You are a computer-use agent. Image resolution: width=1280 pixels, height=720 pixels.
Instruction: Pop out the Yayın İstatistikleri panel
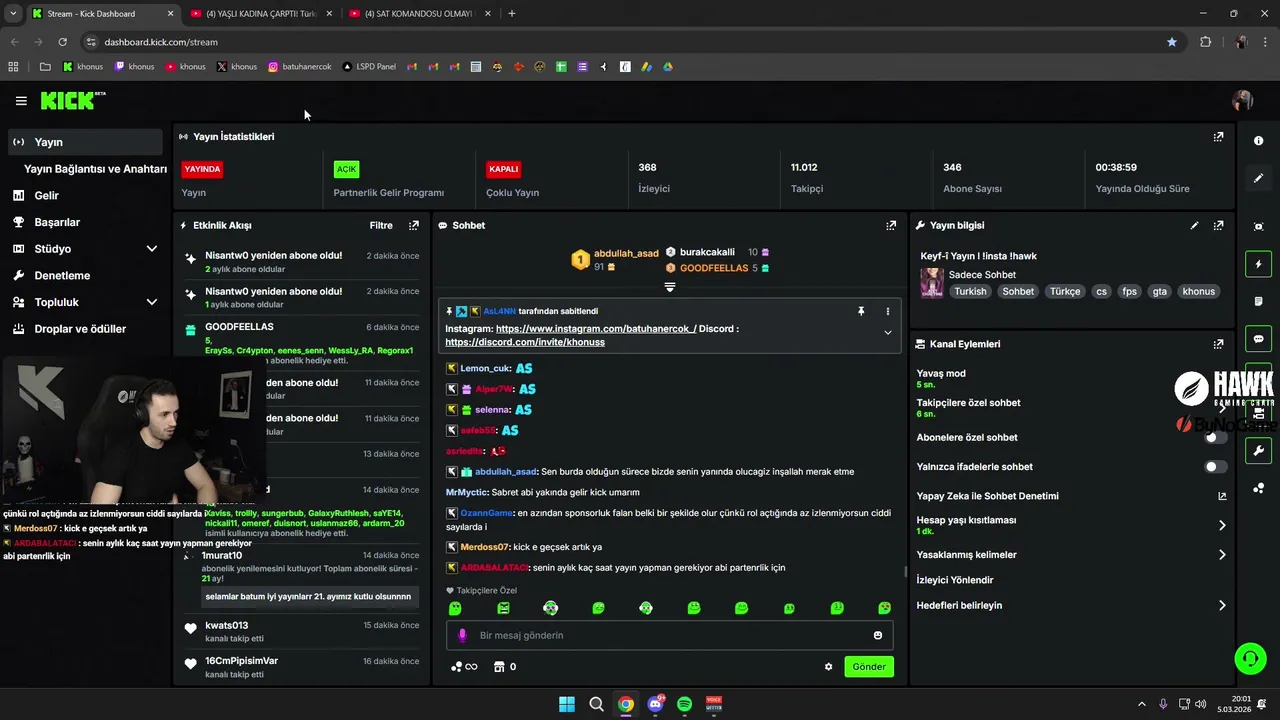pos(1218,137)
